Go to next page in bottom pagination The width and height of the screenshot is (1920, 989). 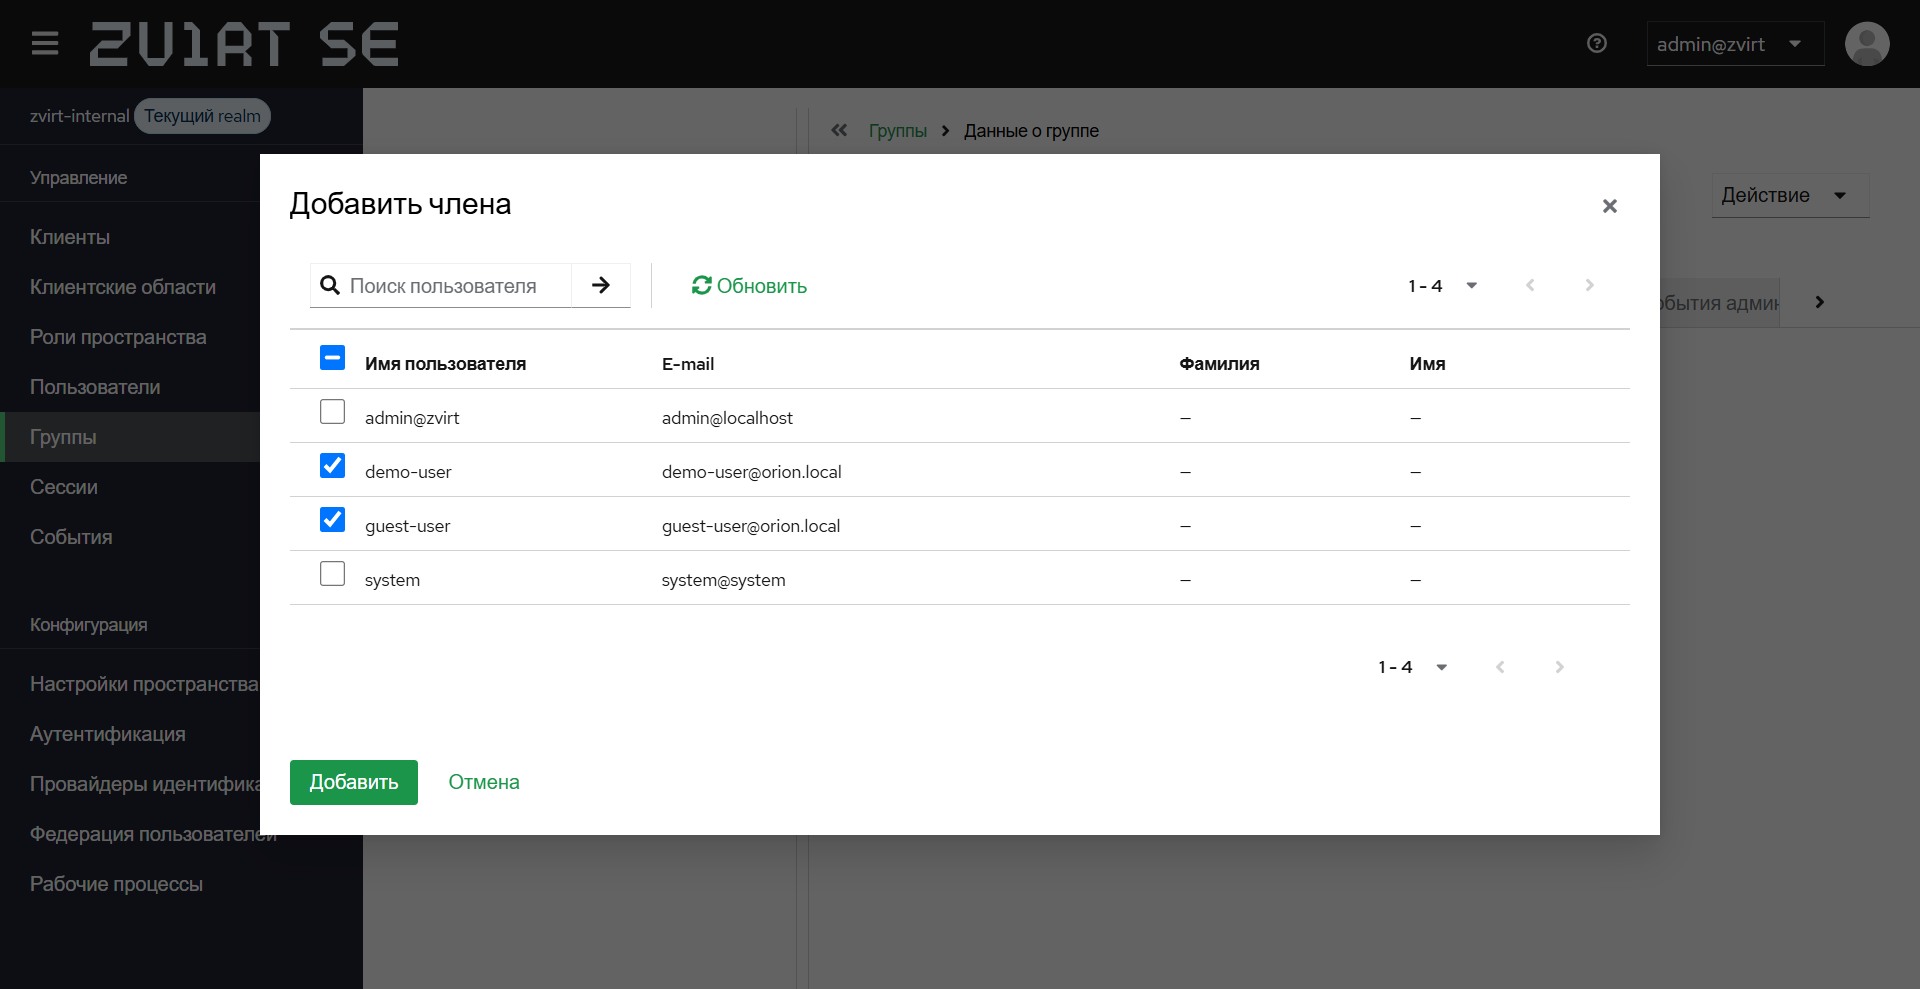(x=1559, y=667)
